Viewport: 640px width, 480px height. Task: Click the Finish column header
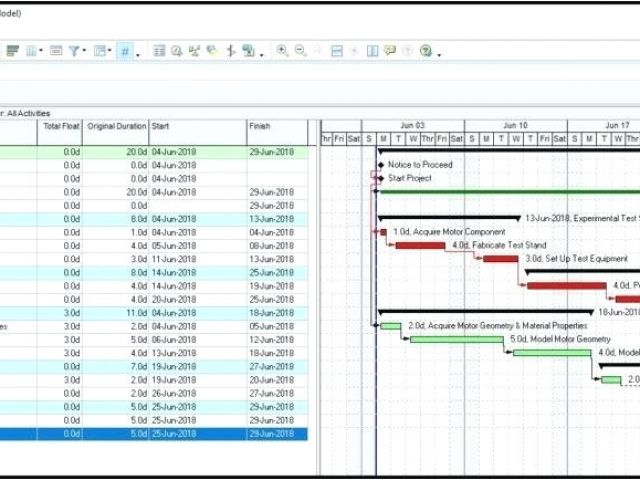tap(276, 126)
